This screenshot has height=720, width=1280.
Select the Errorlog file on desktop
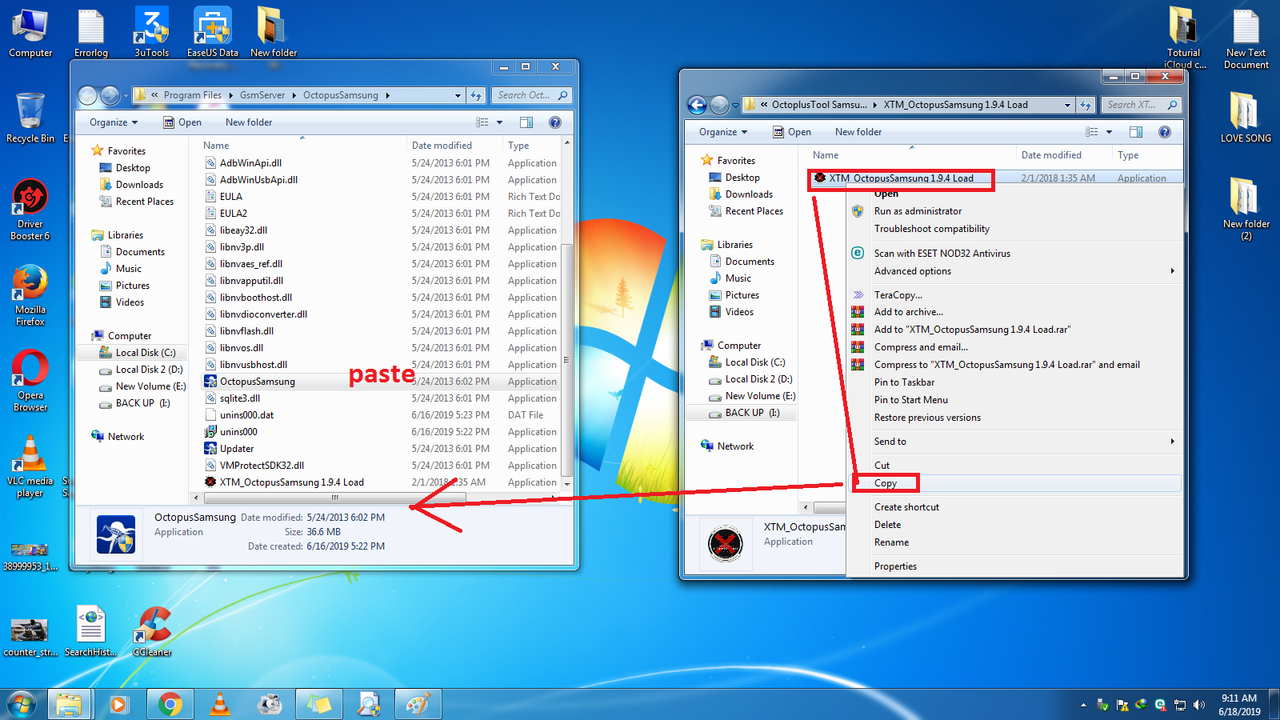91,32
